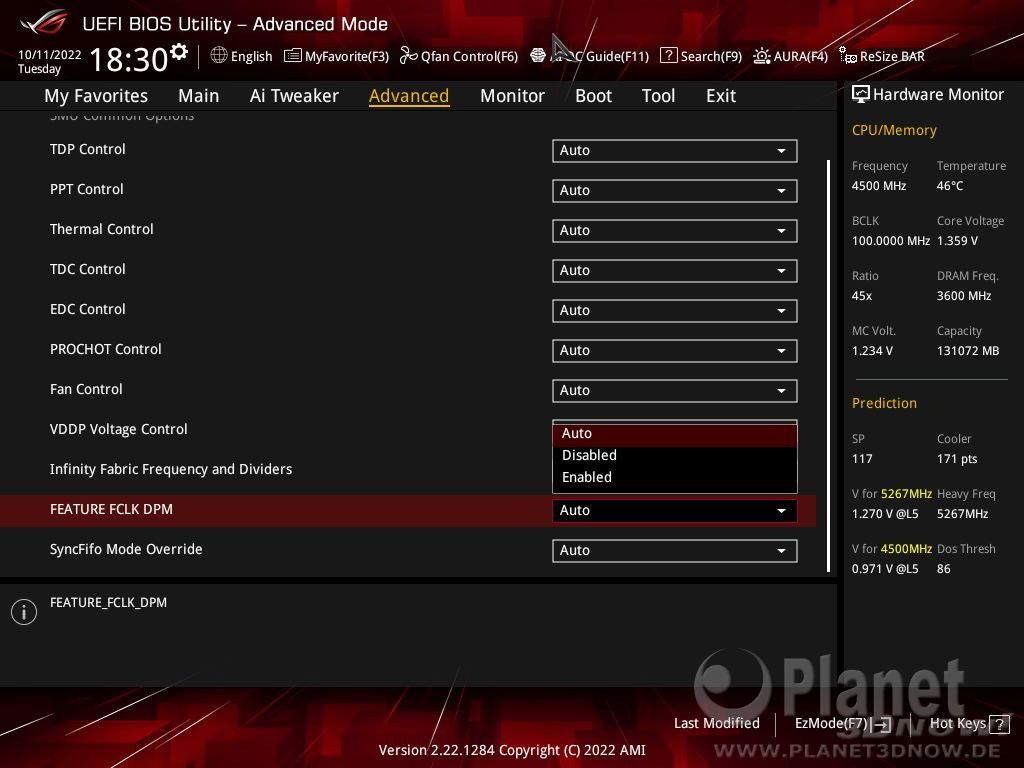Expand the EDC Control dropdown
1024x768 pixels.
click(x=675, y=311)
